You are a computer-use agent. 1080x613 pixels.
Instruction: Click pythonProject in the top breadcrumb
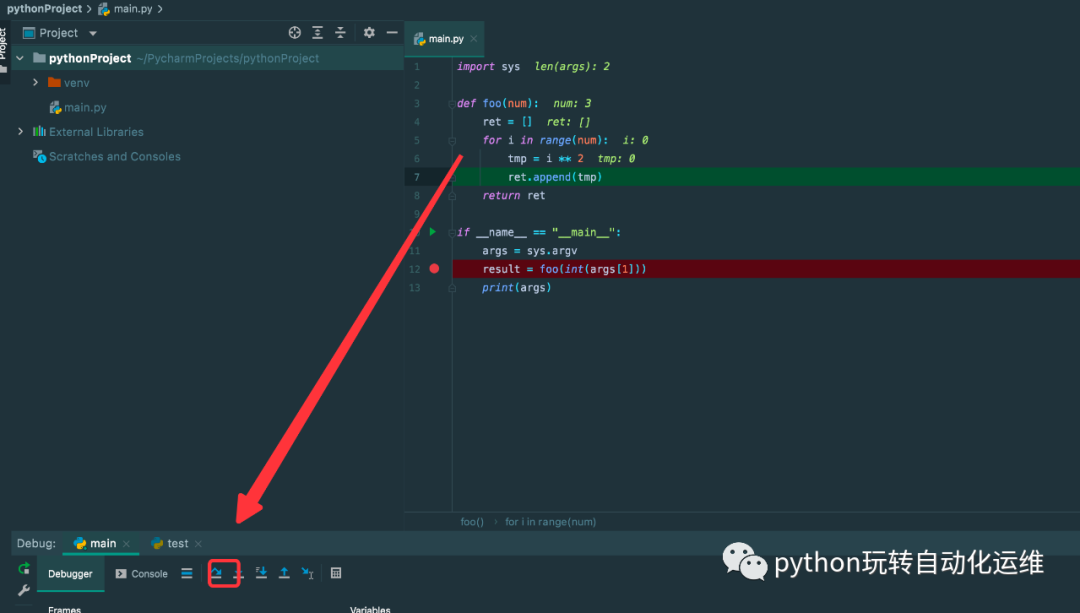pos(44,9)
